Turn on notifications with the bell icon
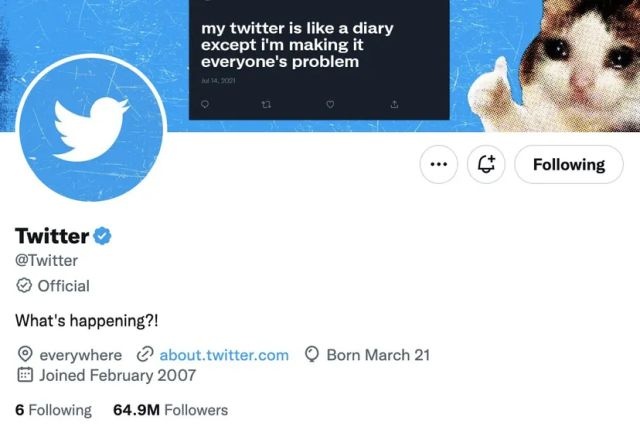The image size is (640, 427). click(487, 165)
